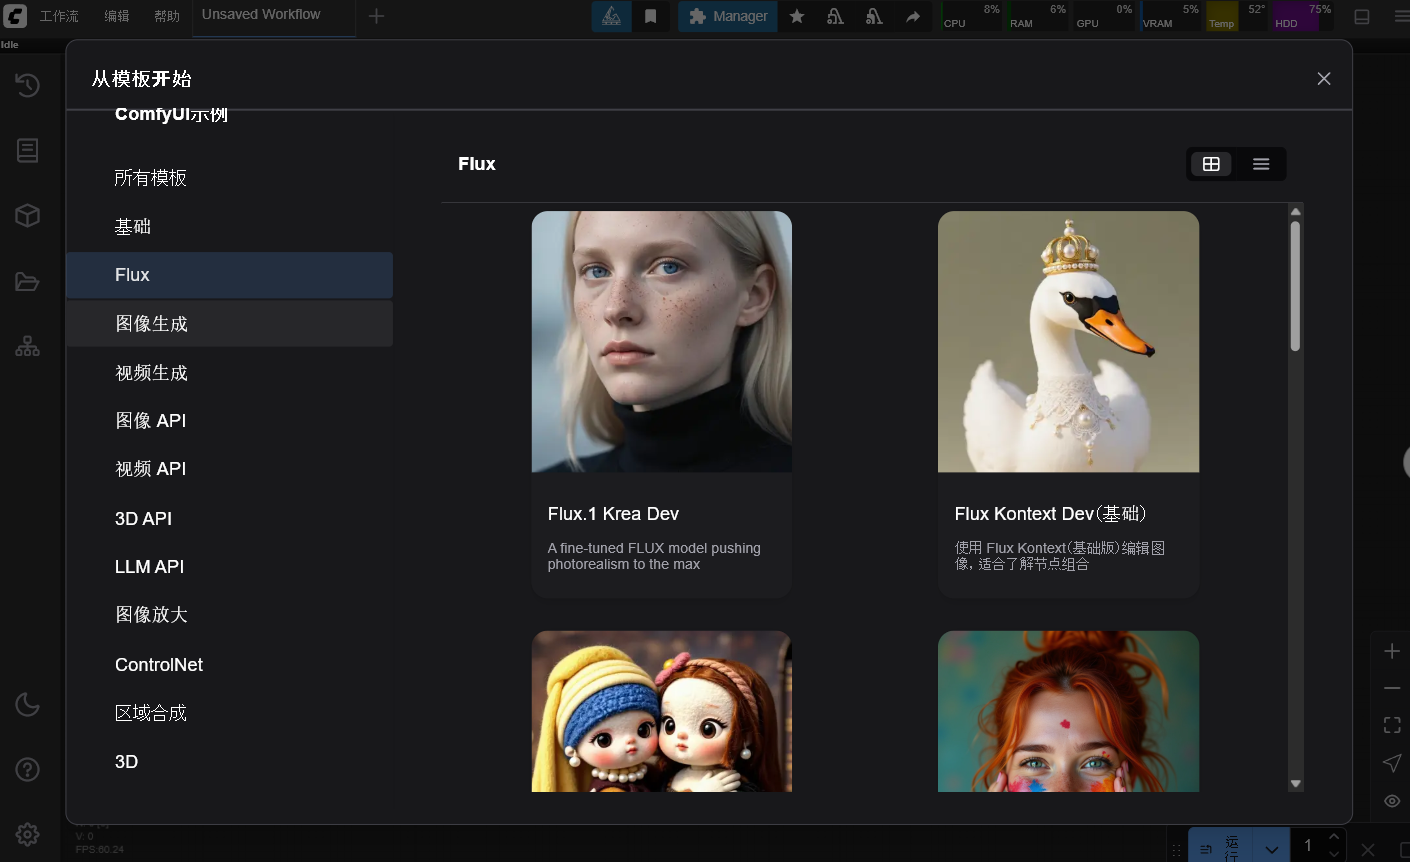Switch templates to list view
This screenshot has height=862, width=1410.
point(1261,164)
